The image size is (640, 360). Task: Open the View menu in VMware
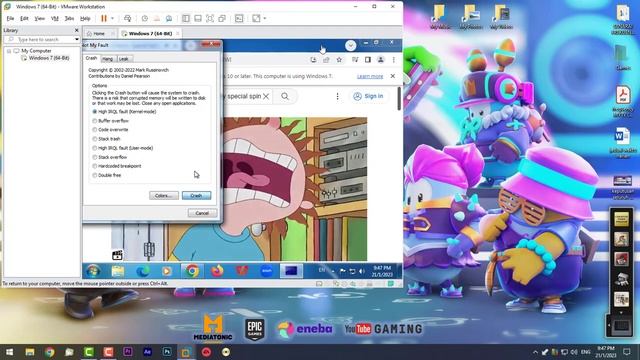point(40,18)
